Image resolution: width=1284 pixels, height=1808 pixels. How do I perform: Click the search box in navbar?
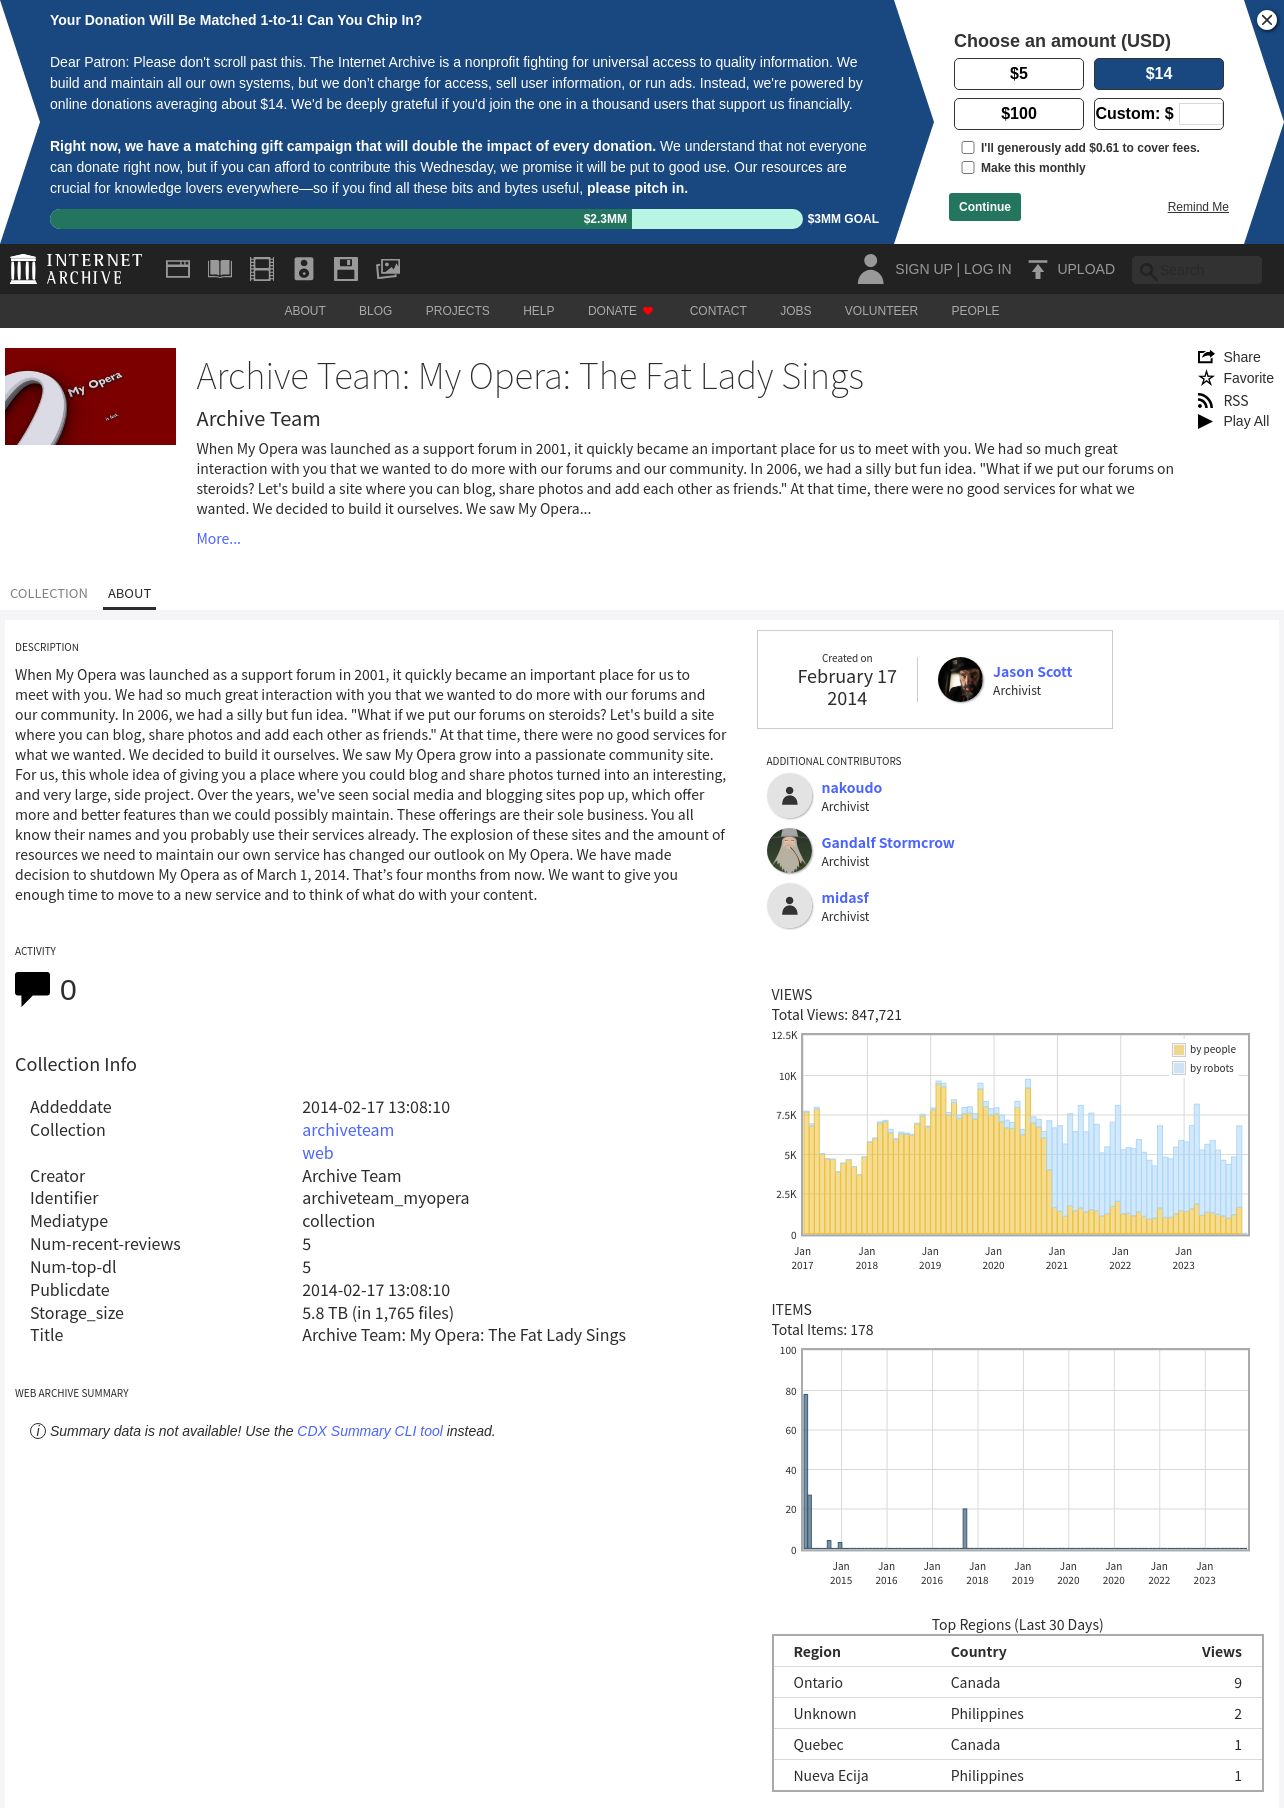tap(1197, 270)
